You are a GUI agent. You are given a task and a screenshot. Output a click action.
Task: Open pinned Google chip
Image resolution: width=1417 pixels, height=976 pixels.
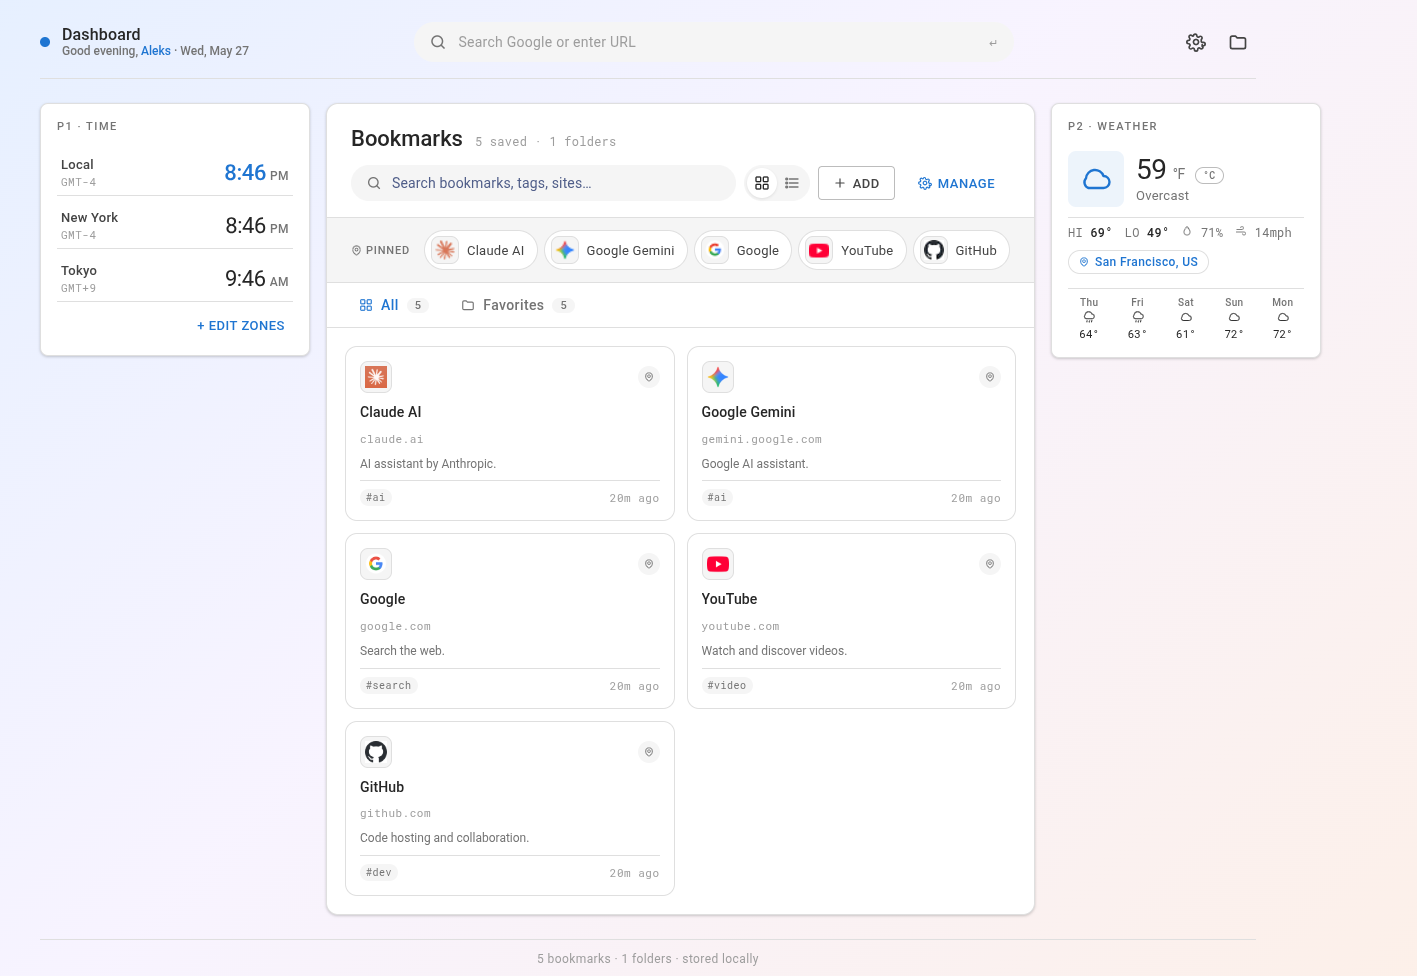click(743, 250)
